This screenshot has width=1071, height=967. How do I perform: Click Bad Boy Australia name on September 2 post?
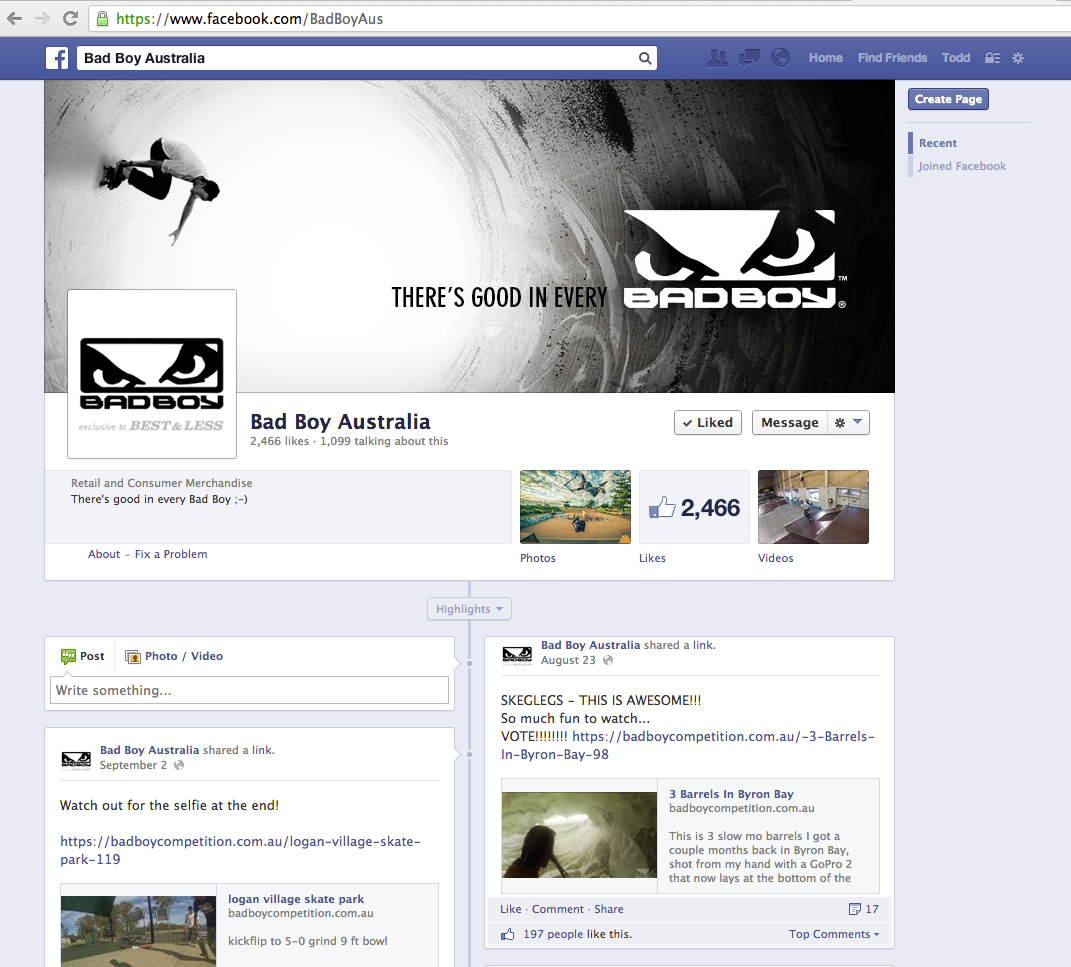click(x=150, y=750)
